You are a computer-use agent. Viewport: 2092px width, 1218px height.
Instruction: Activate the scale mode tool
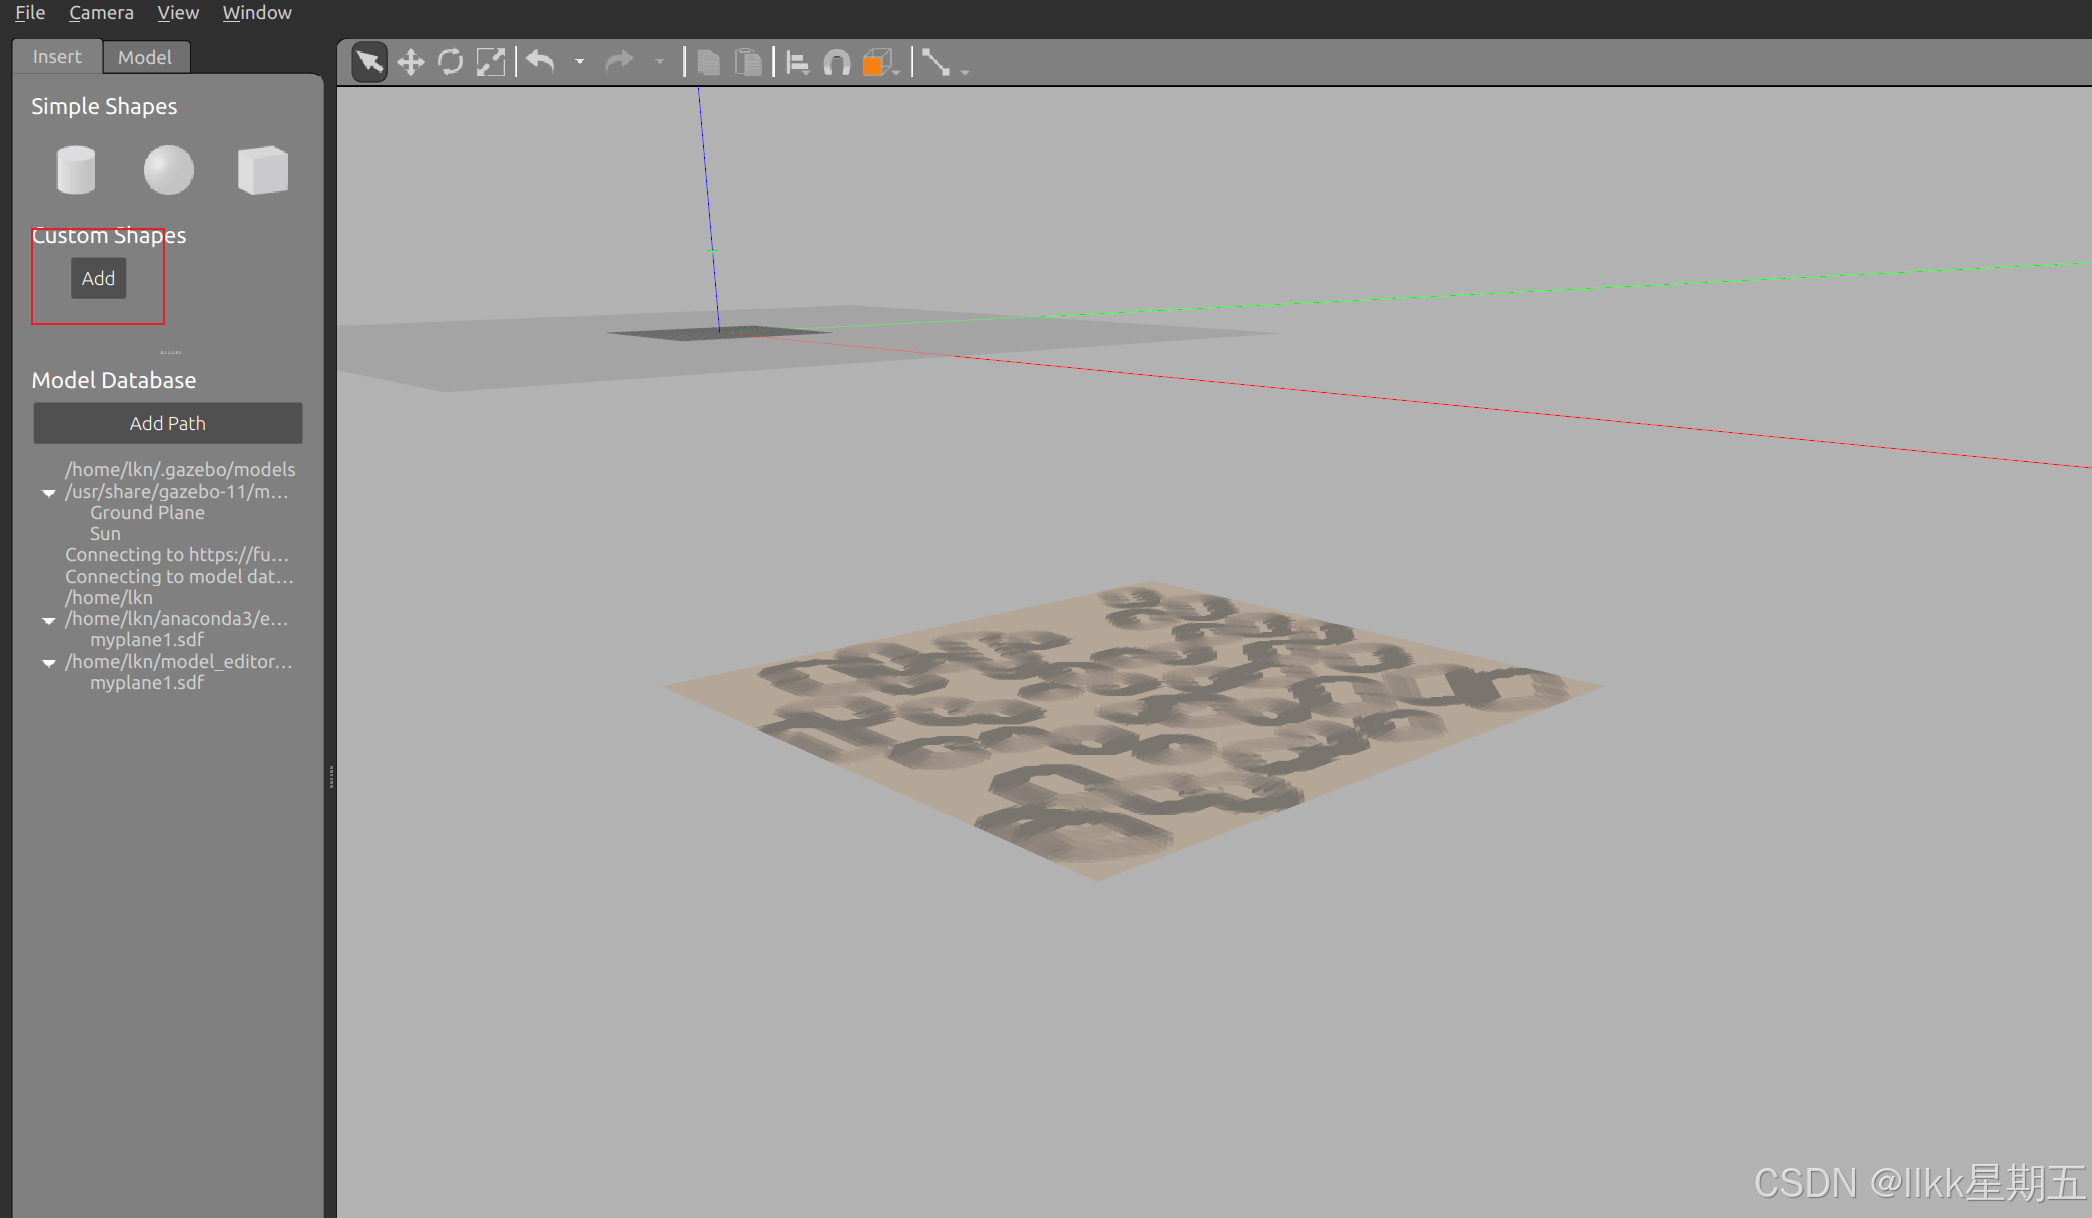(x=490, y=63)
